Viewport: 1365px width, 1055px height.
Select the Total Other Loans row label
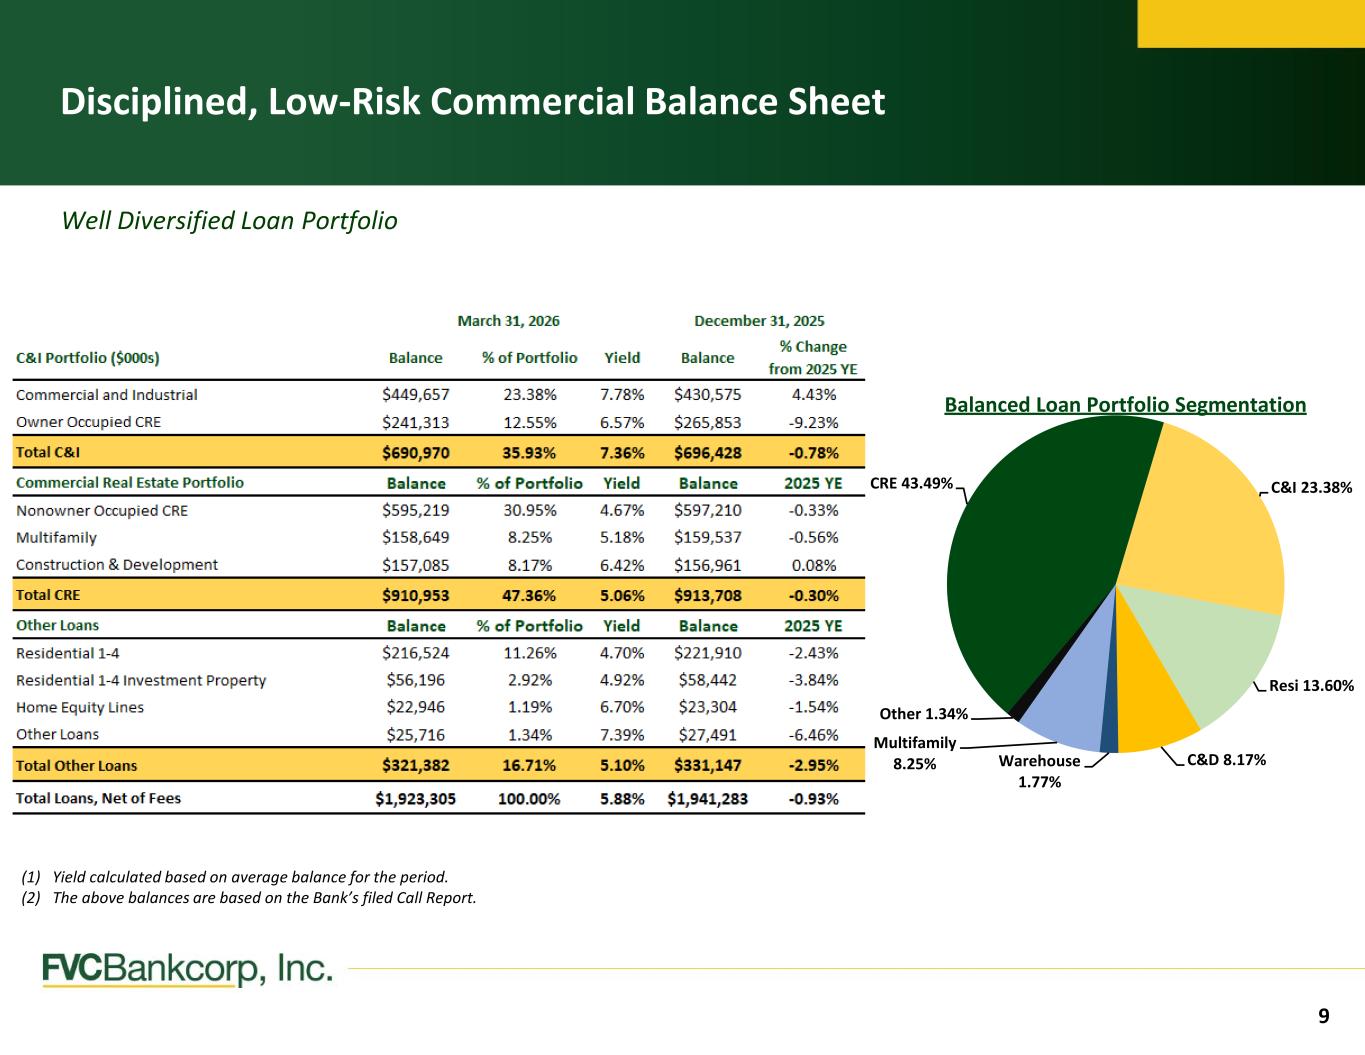76,766
